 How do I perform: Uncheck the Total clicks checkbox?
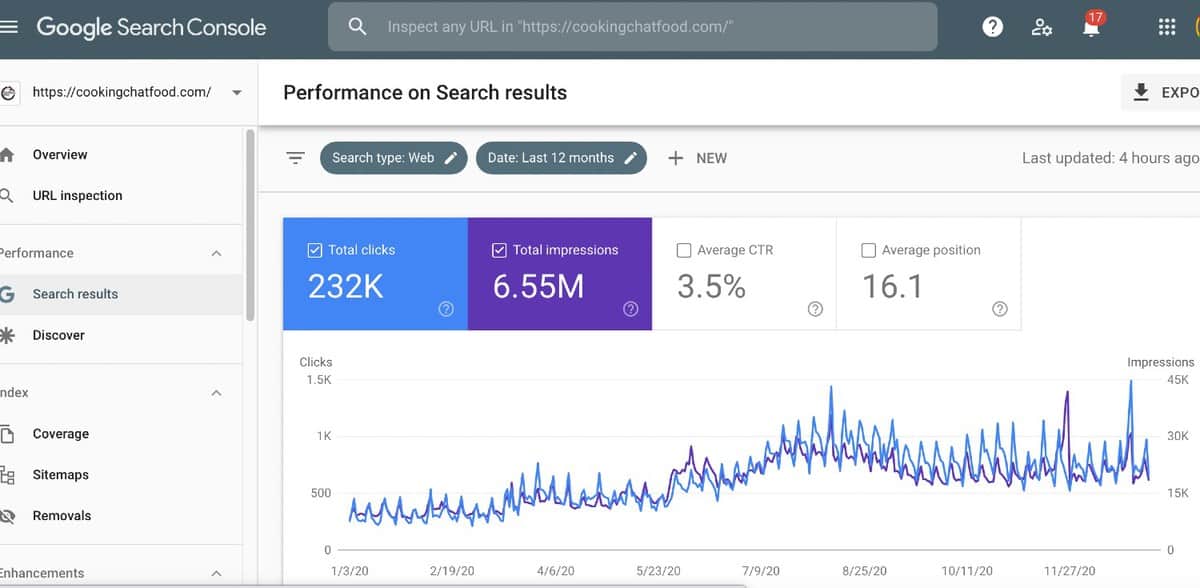[315, 250]
